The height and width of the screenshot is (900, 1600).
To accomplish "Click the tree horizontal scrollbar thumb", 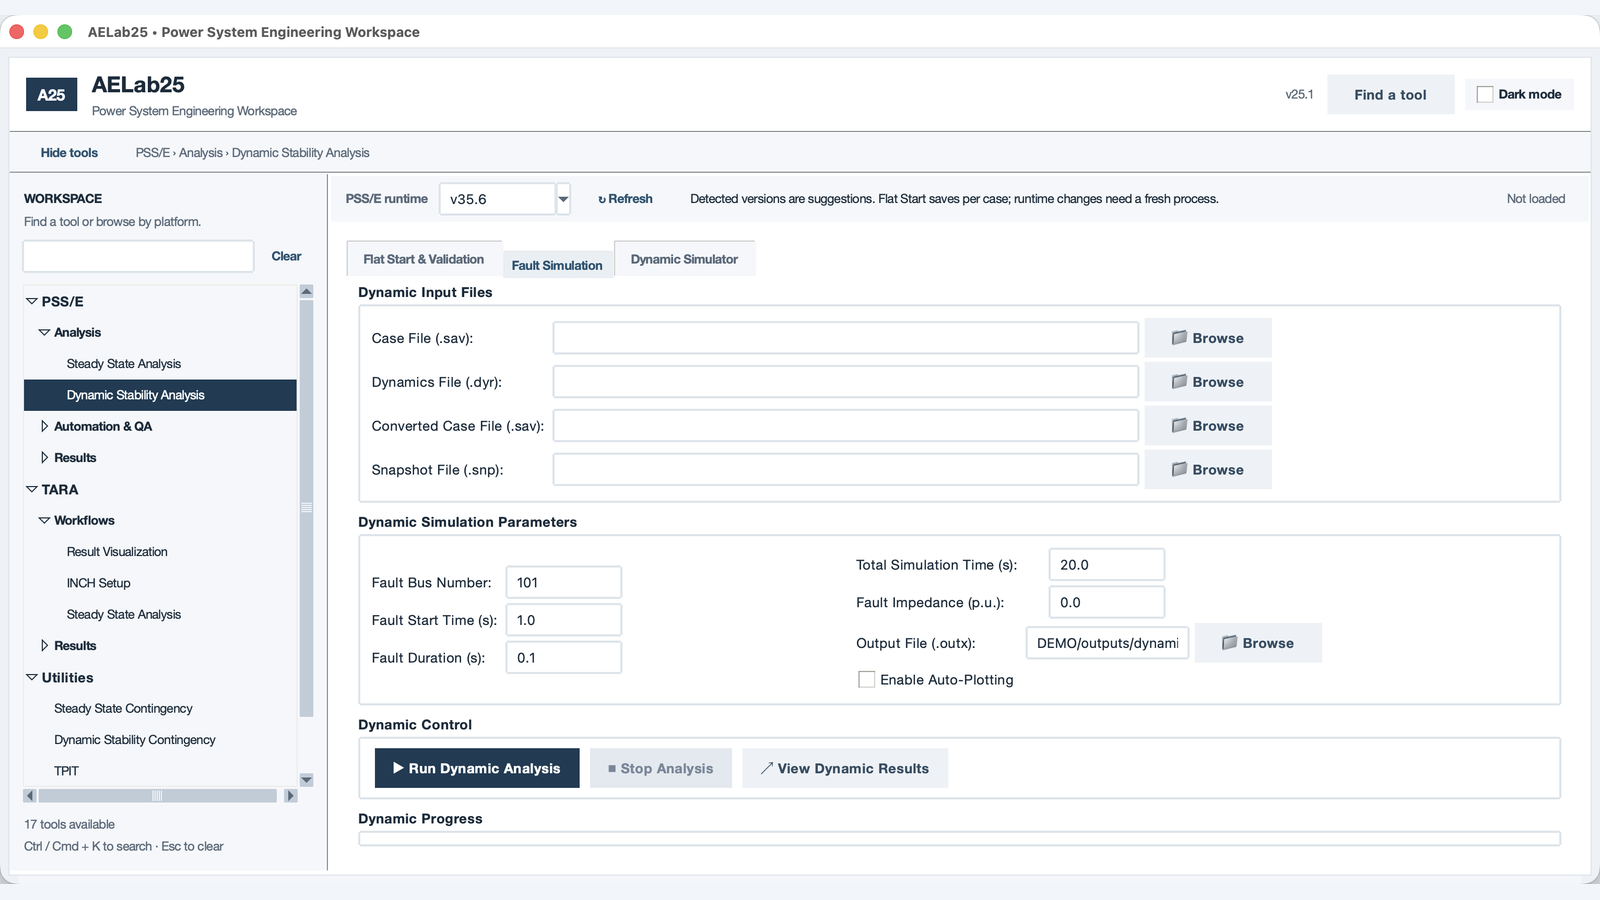I will tap(158, 796).
